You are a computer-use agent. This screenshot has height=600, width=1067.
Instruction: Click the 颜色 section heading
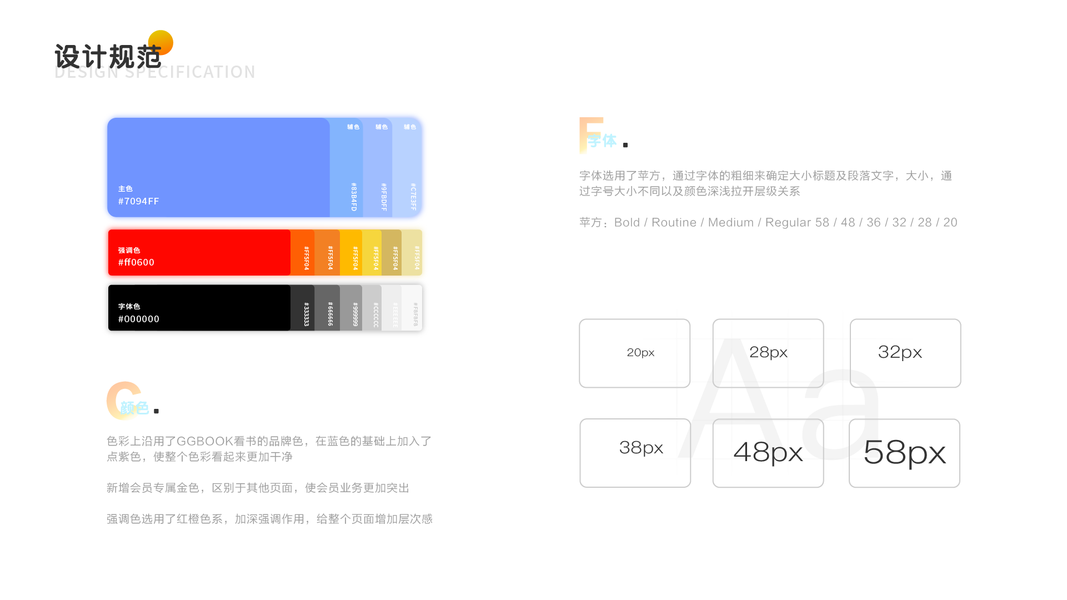134,408
